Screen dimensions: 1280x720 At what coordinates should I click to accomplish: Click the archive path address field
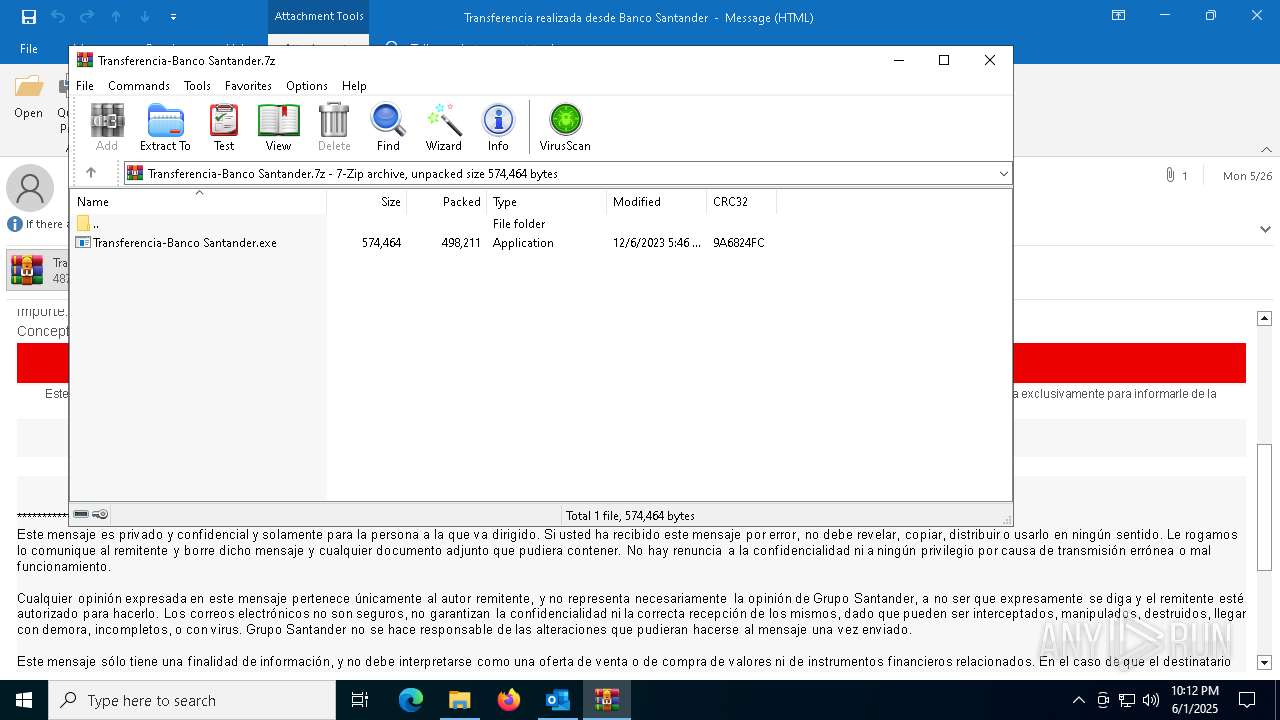click(x=567, y=174)
